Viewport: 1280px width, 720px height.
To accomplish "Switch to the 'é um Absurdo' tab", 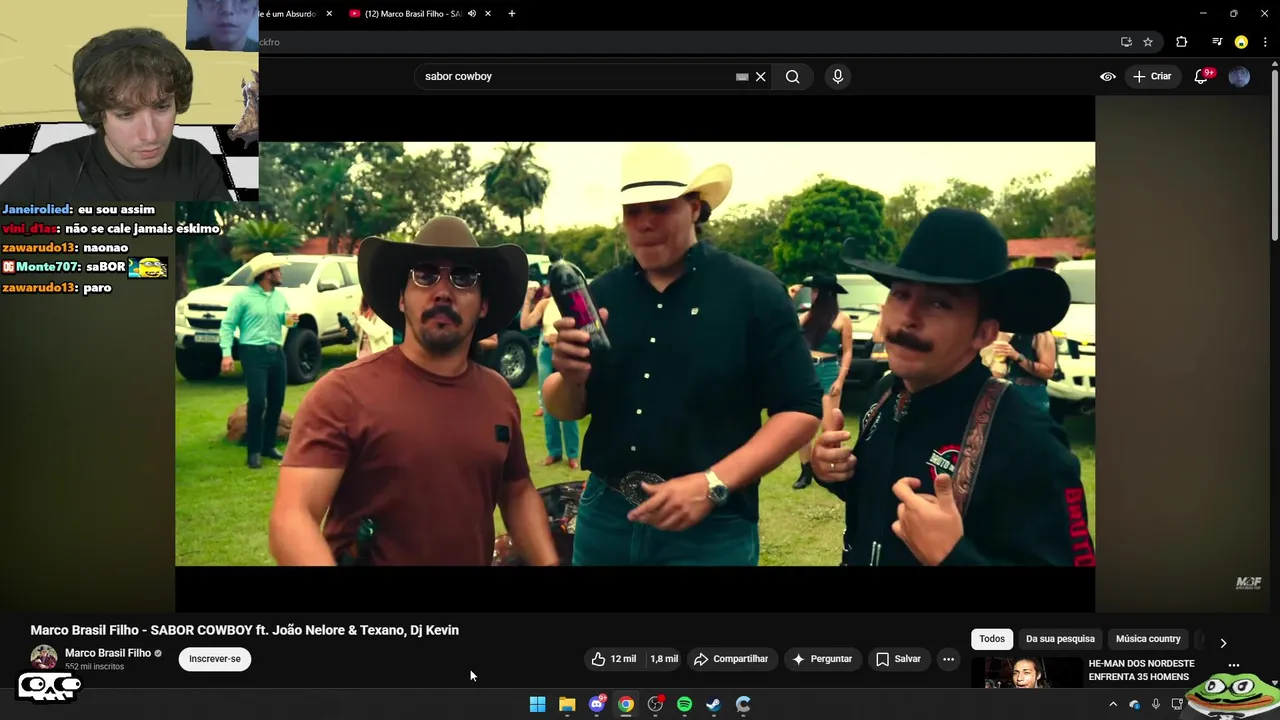I will tap(288, 14).
